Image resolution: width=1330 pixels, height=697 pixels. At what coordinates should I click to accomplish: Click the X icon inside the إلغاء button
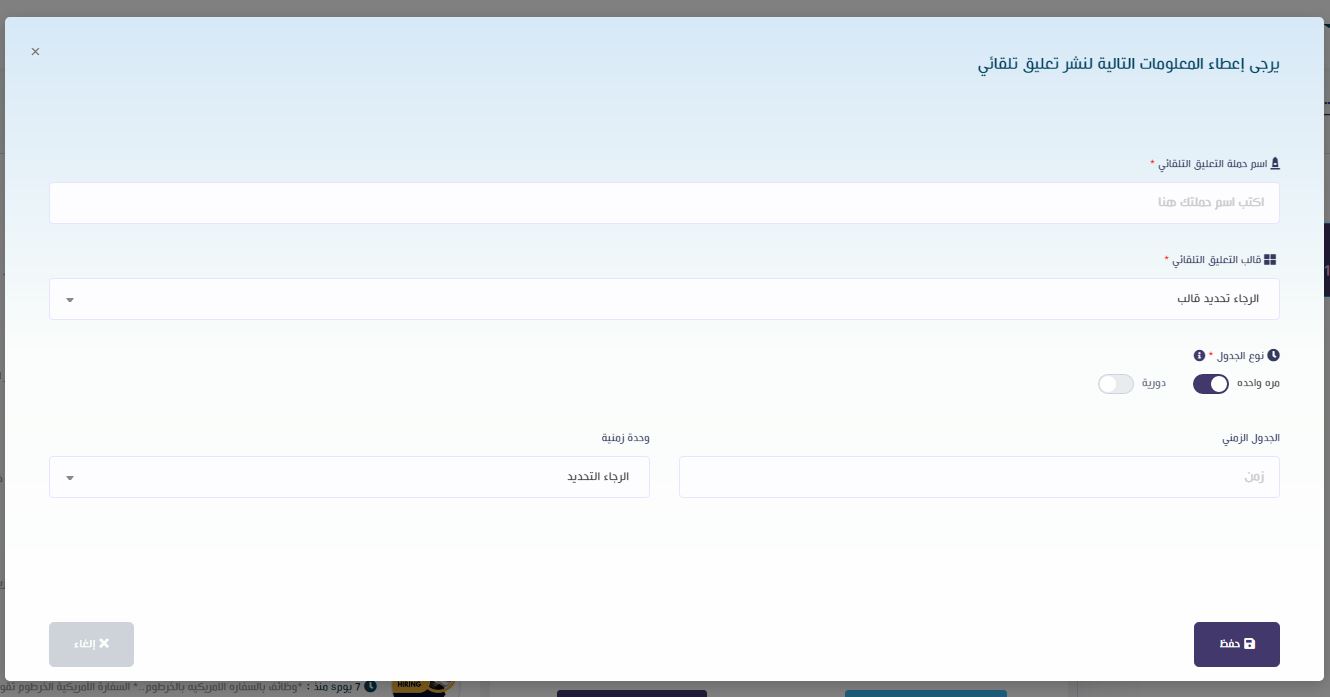click(104, 644)
